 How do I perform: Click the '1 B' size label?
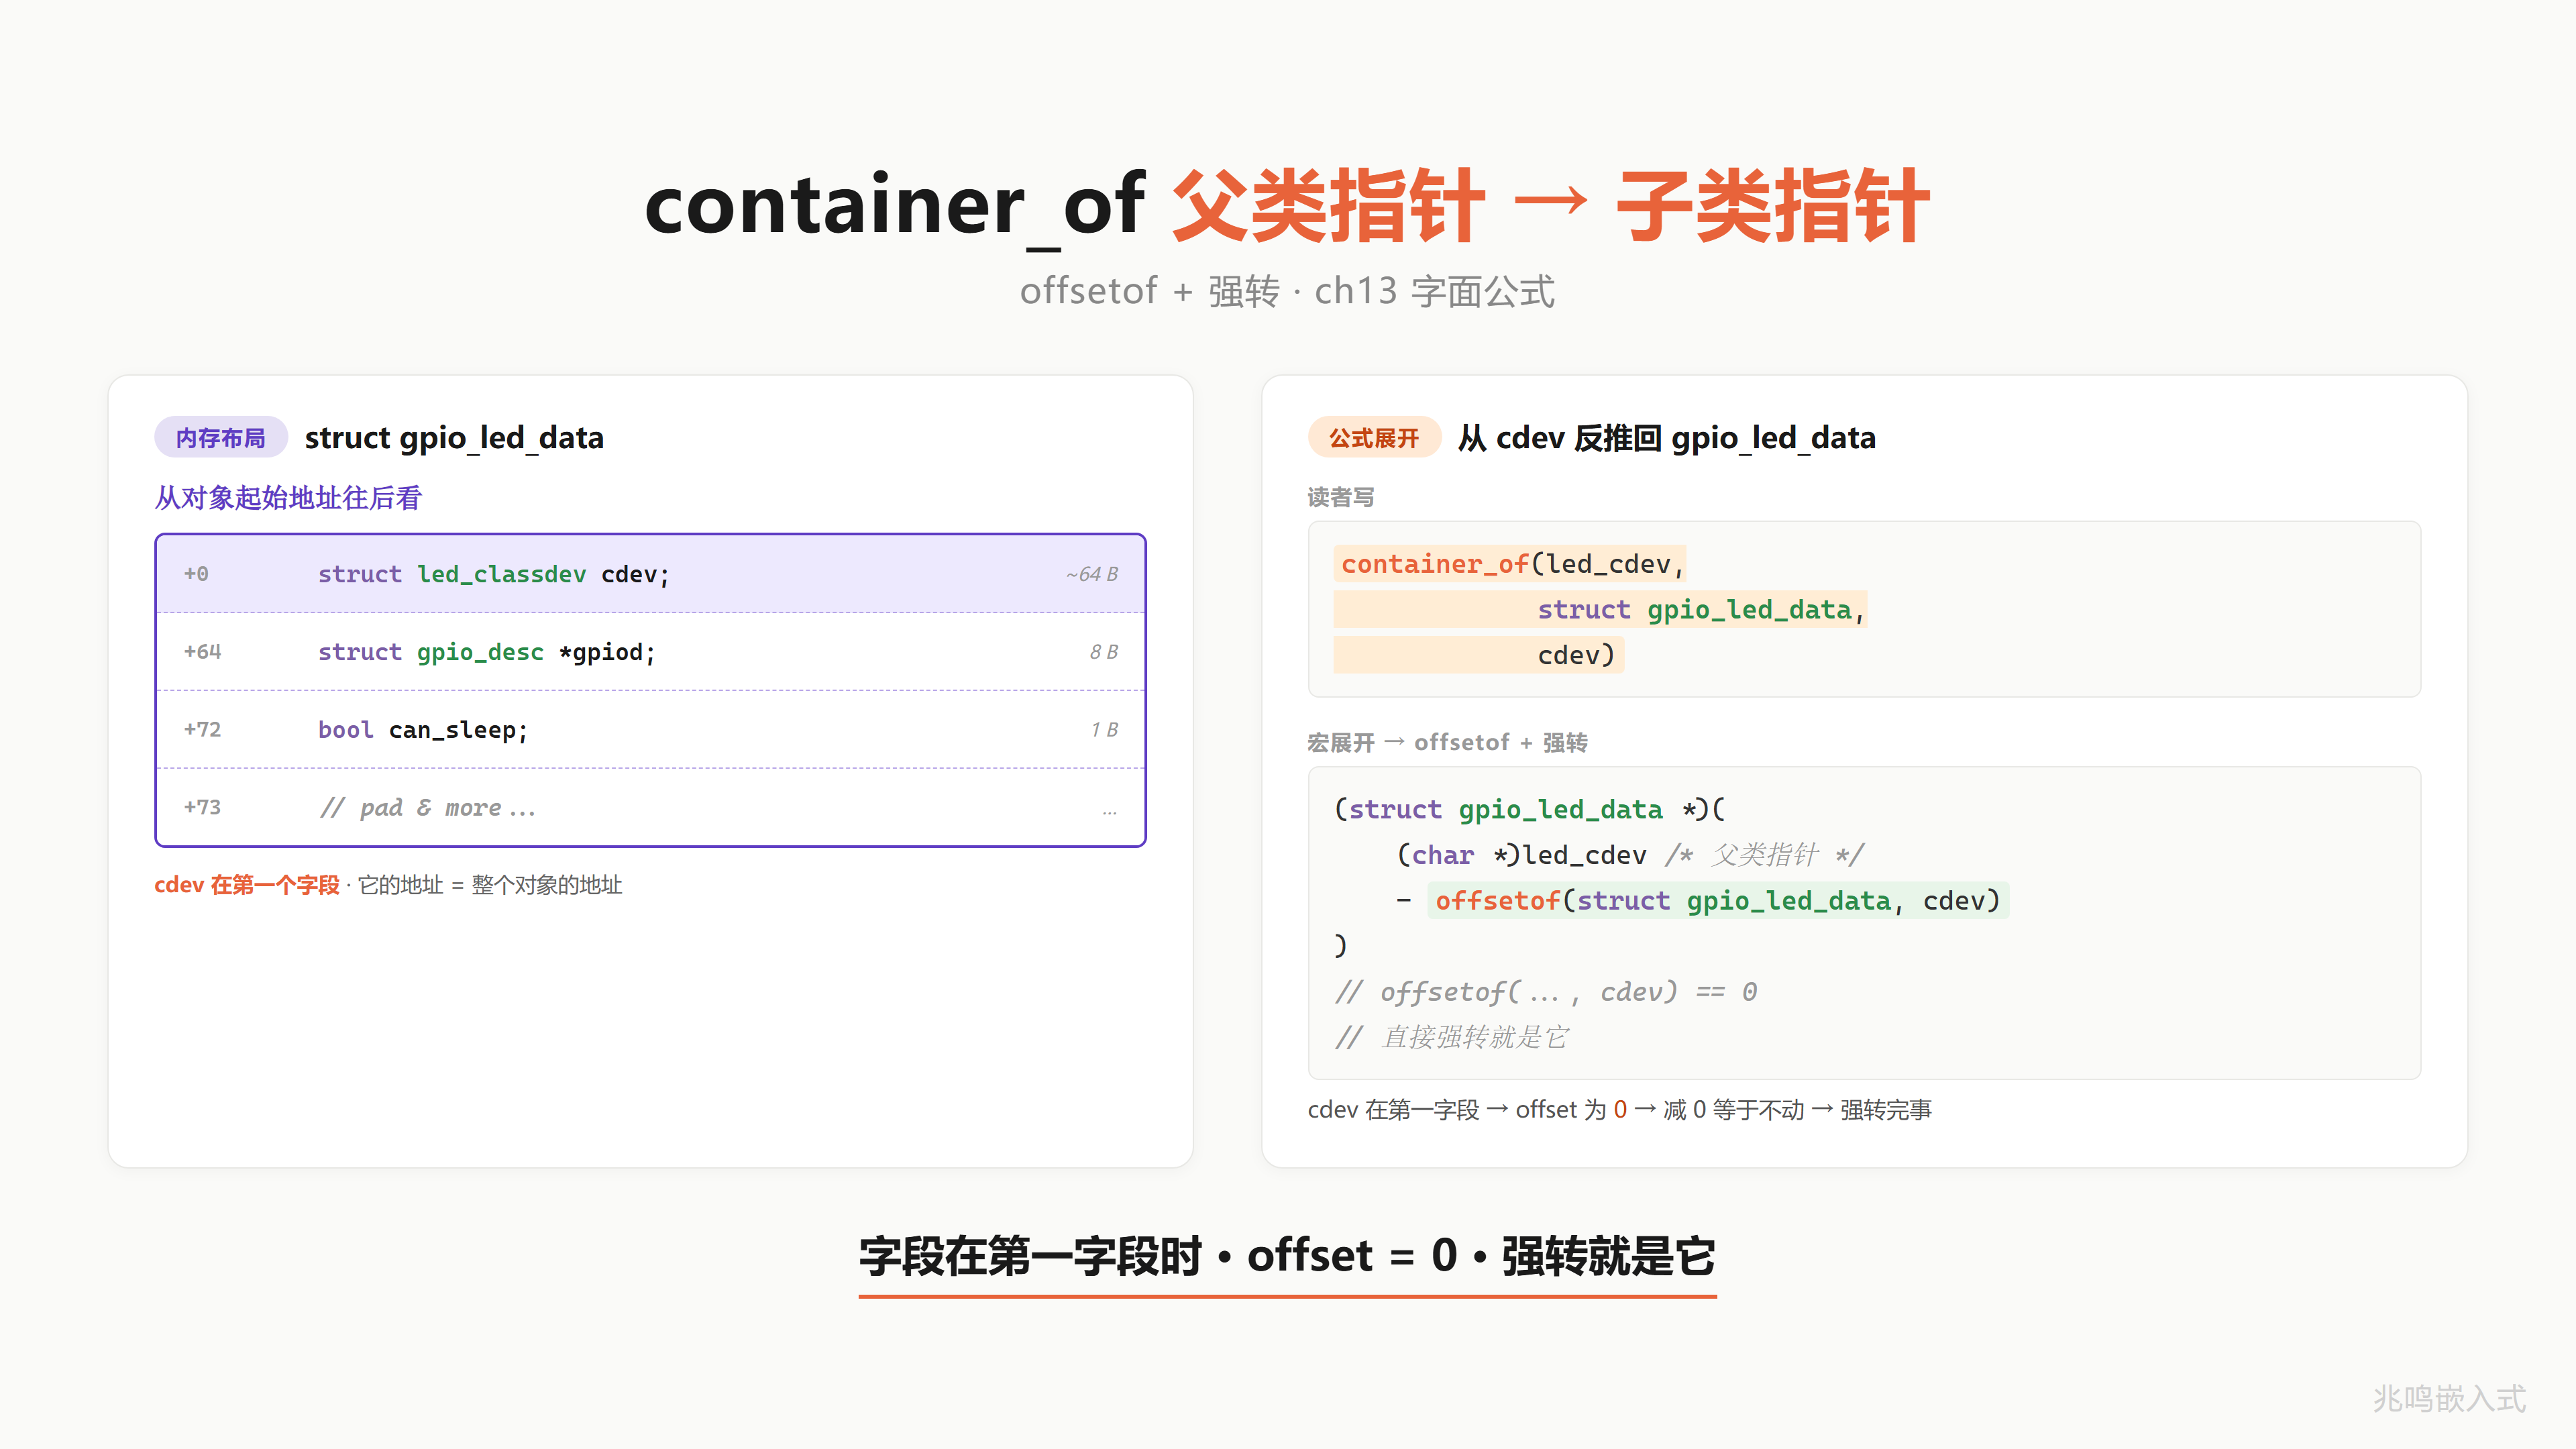click(x=1104, y=730)
